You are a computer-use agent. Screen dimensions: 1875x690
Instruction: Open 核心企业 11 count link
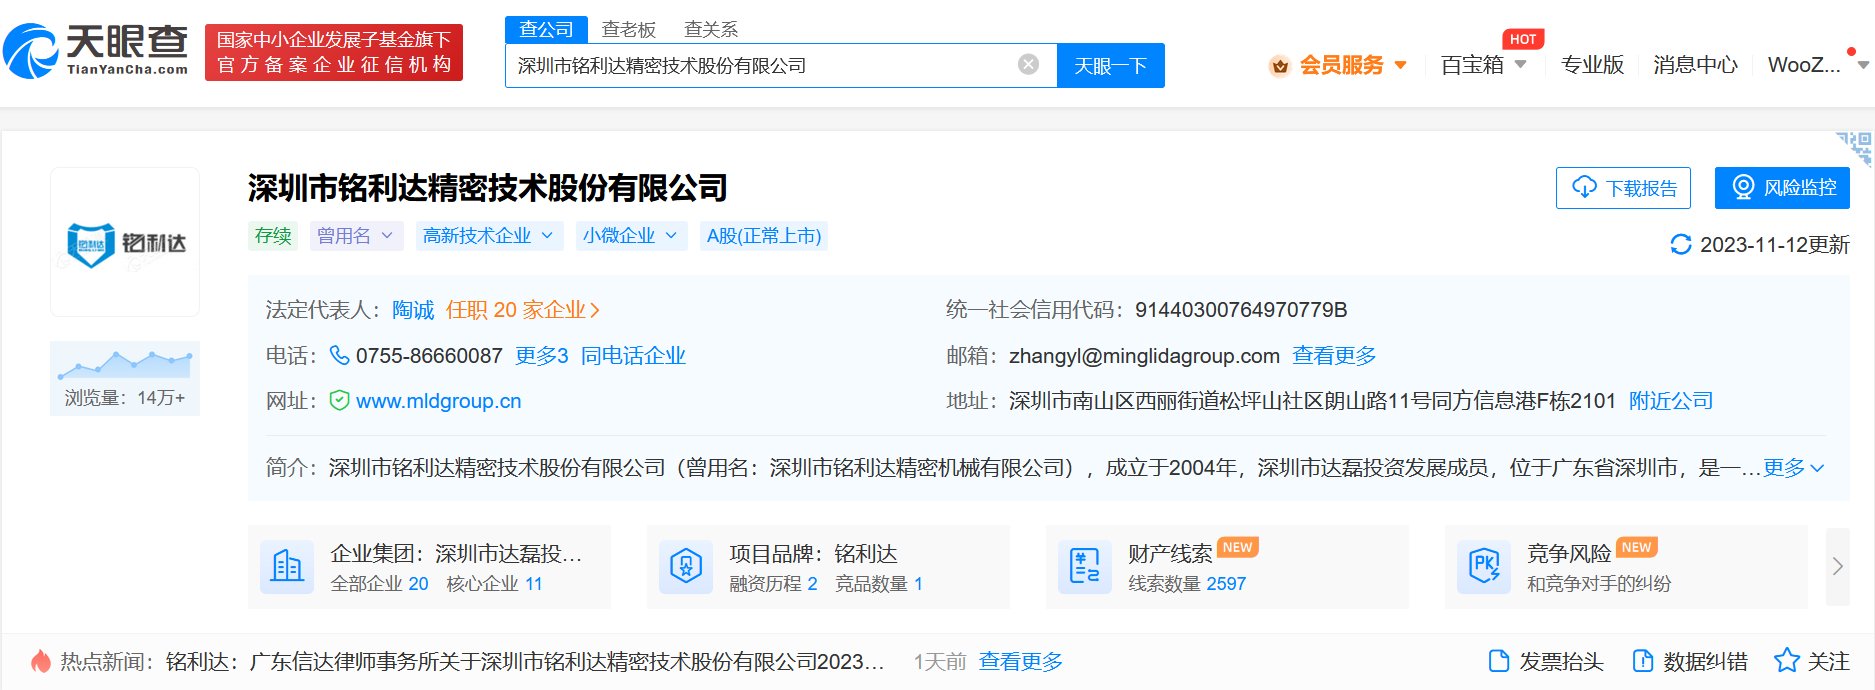[x=494, y=584]
